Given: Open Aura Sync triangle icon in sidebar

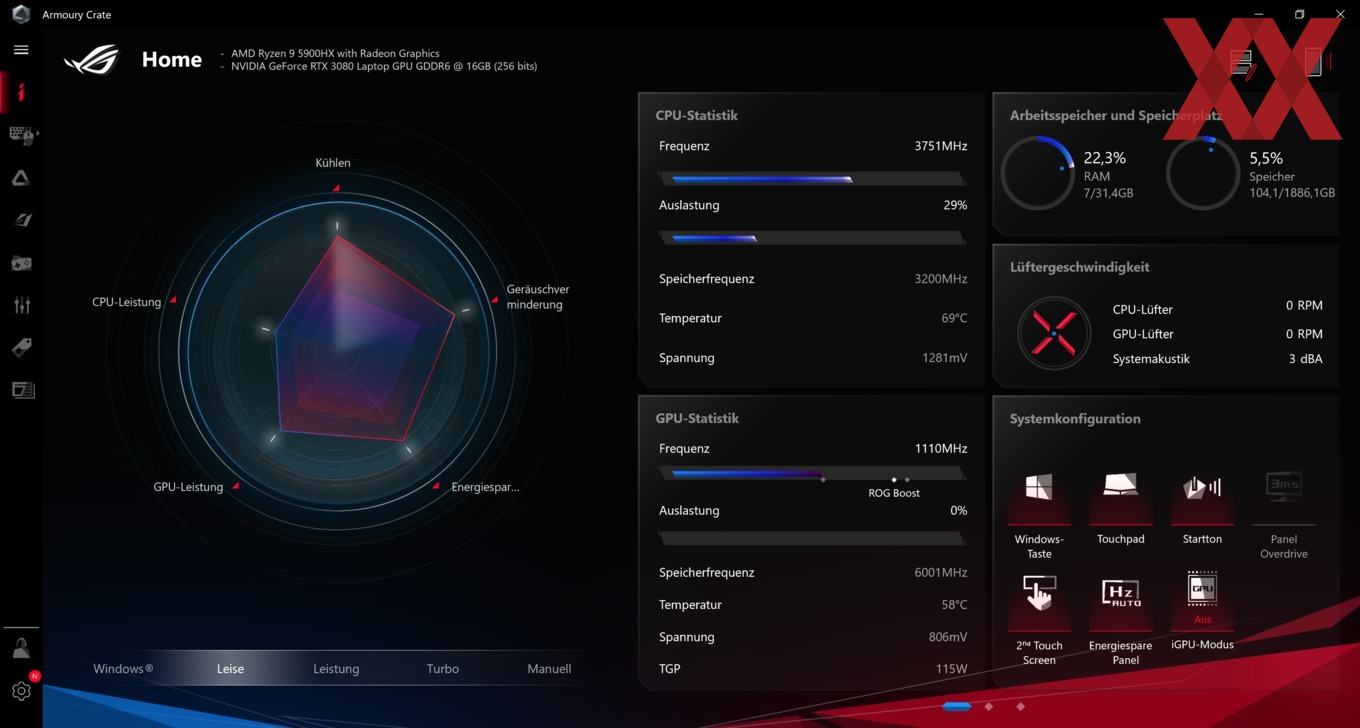Looking at the screenshot, I should coord(21,178).
